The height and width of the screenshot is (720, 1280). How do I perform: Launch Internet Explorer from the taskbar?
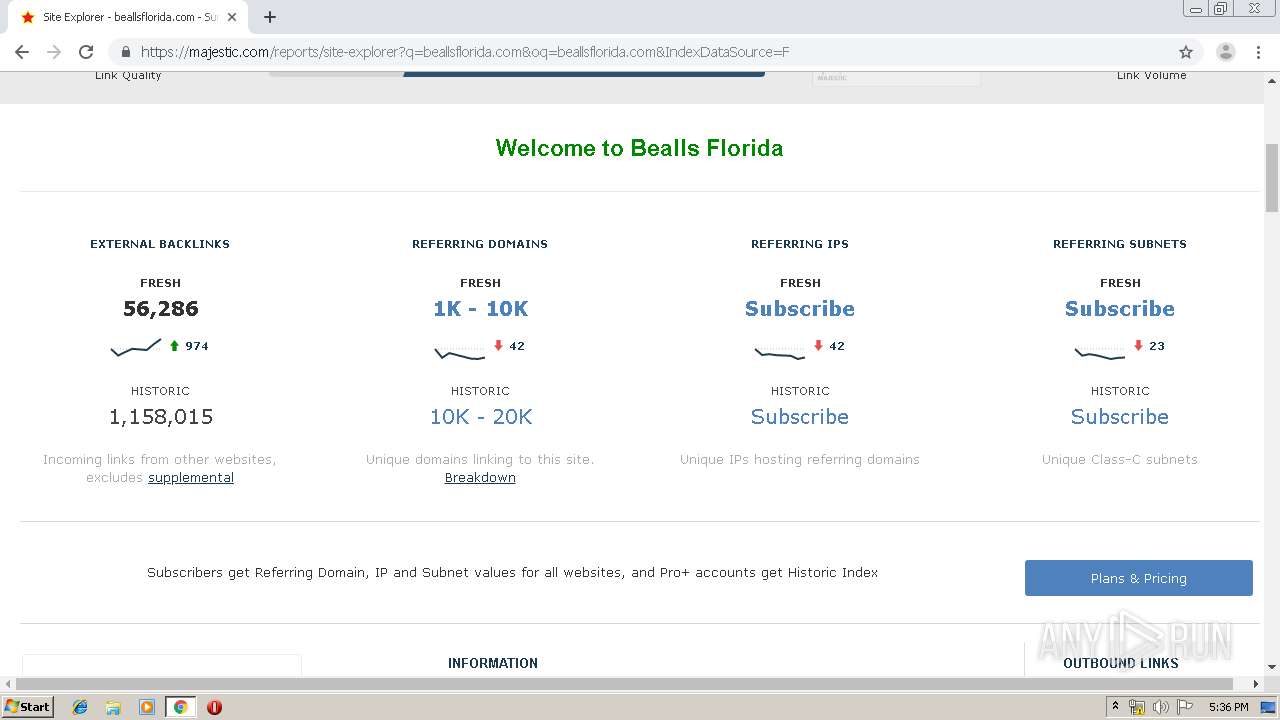point(80,707)
